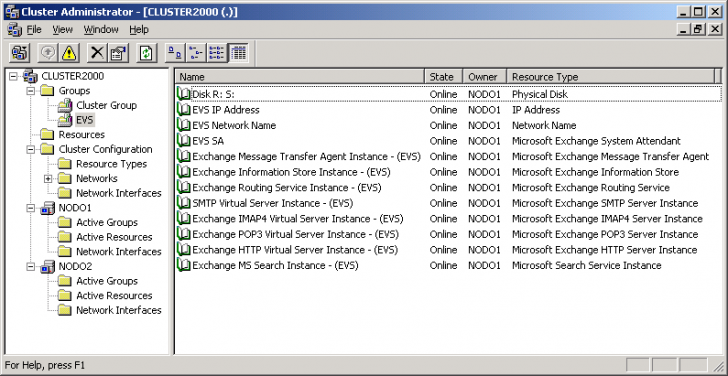Click the Cluster Administrator title bar app icon
The height and width of the screenshot is (376, 728).
[12, 12]
